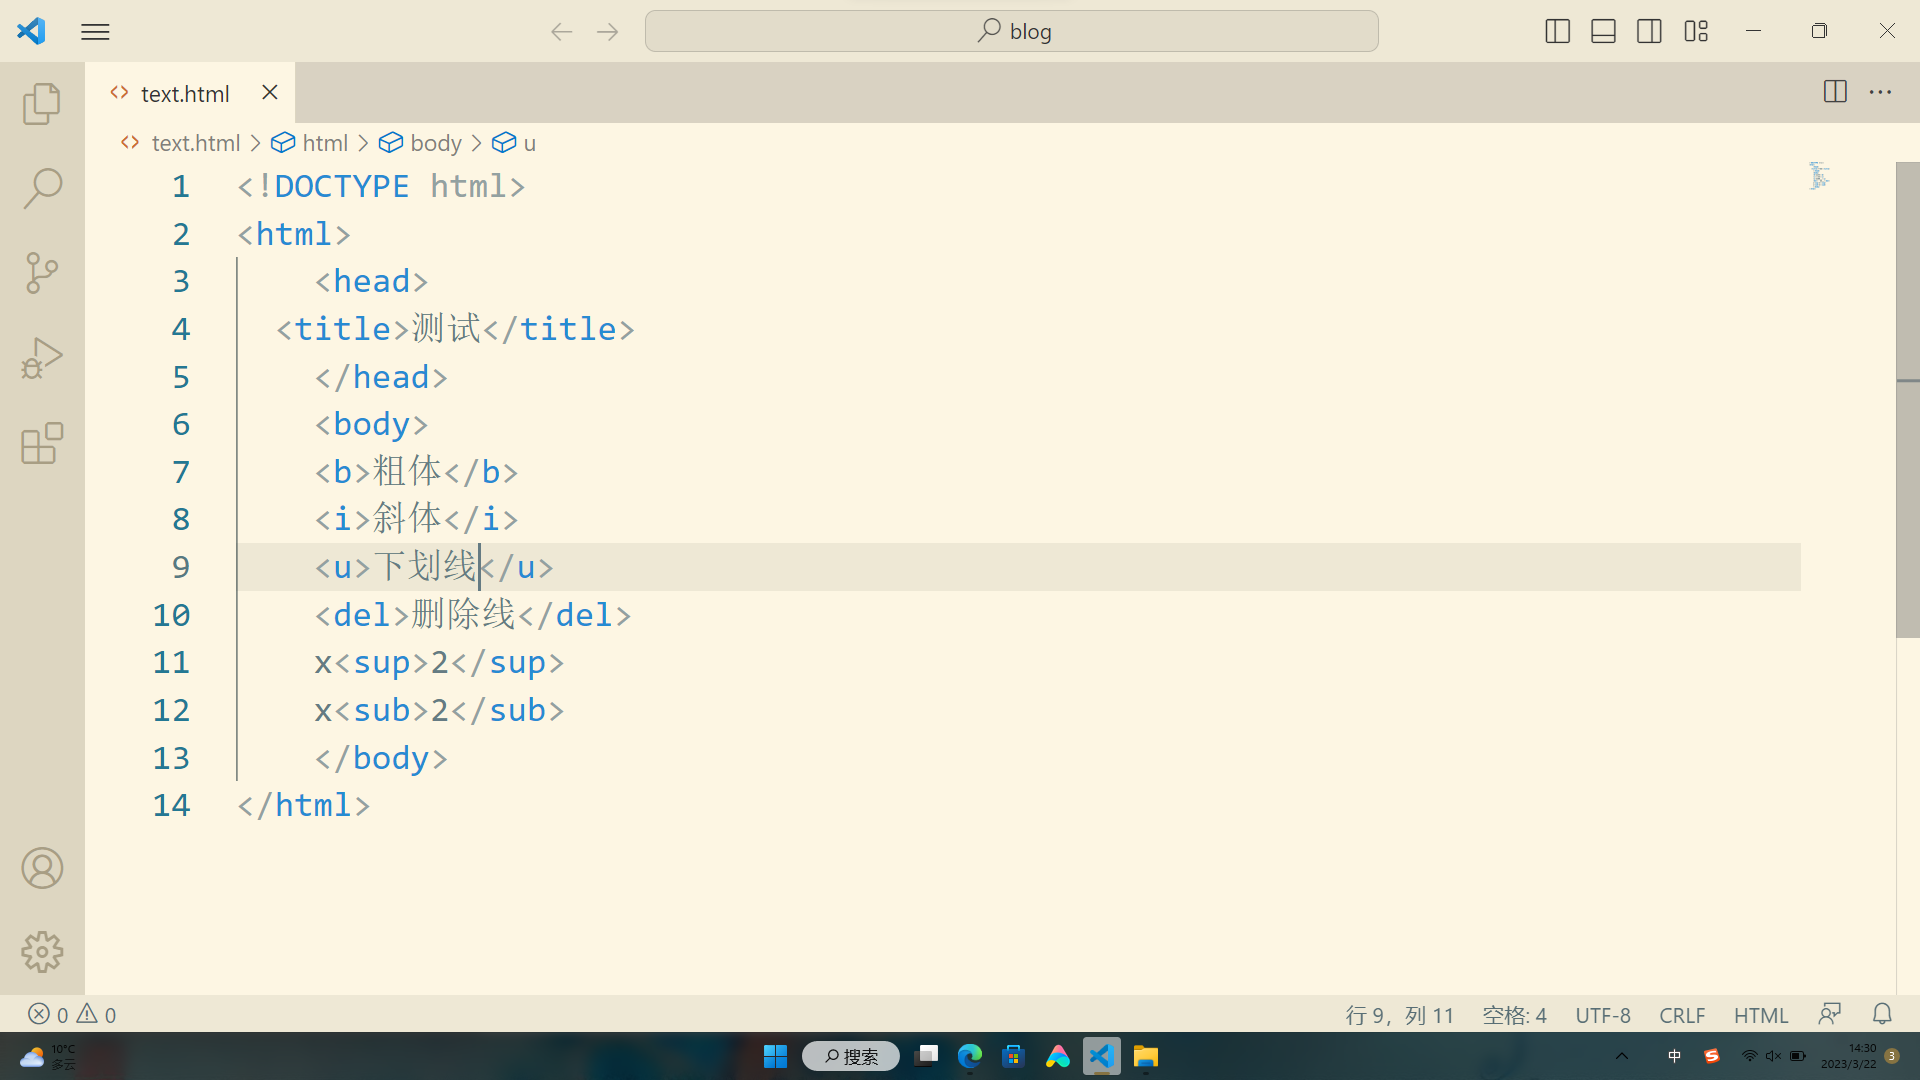The width and height of the screenshot is (1920, 1080).
Task: Open the Source Control view
Action: (42, 273)
